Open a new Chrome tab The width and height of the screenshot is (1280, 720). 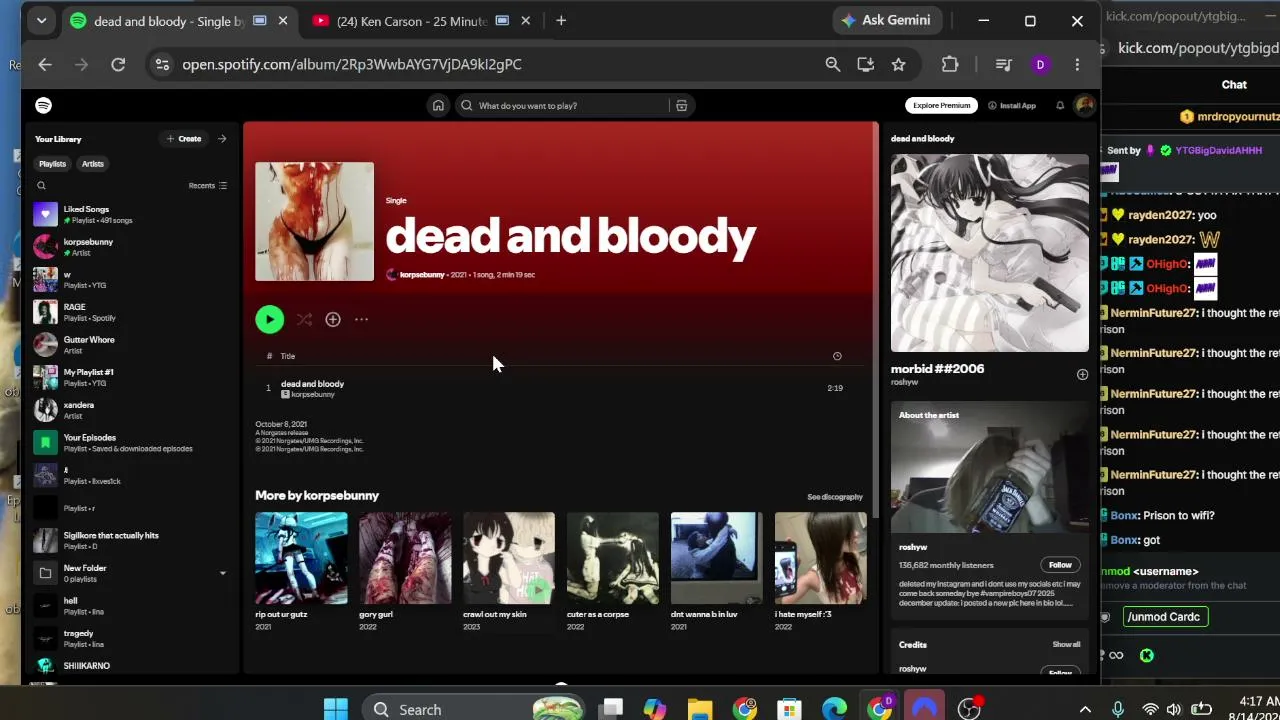point(561,21)
